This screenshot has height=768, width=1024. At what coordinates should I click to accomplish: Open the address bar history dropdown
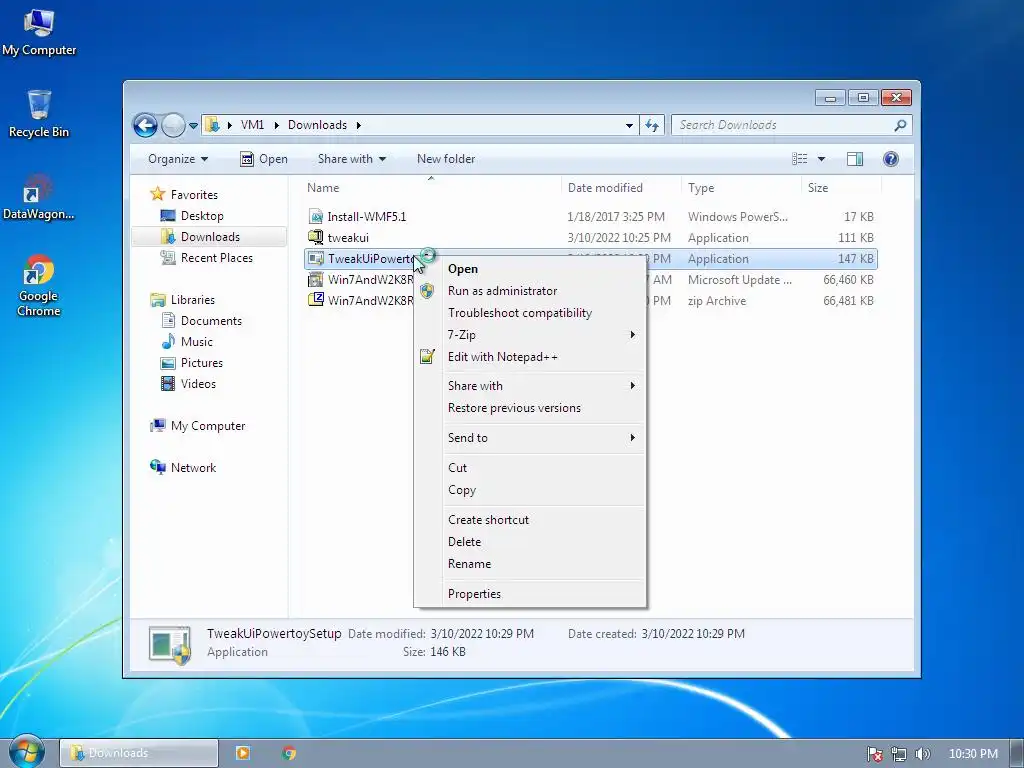pos(629,125)
